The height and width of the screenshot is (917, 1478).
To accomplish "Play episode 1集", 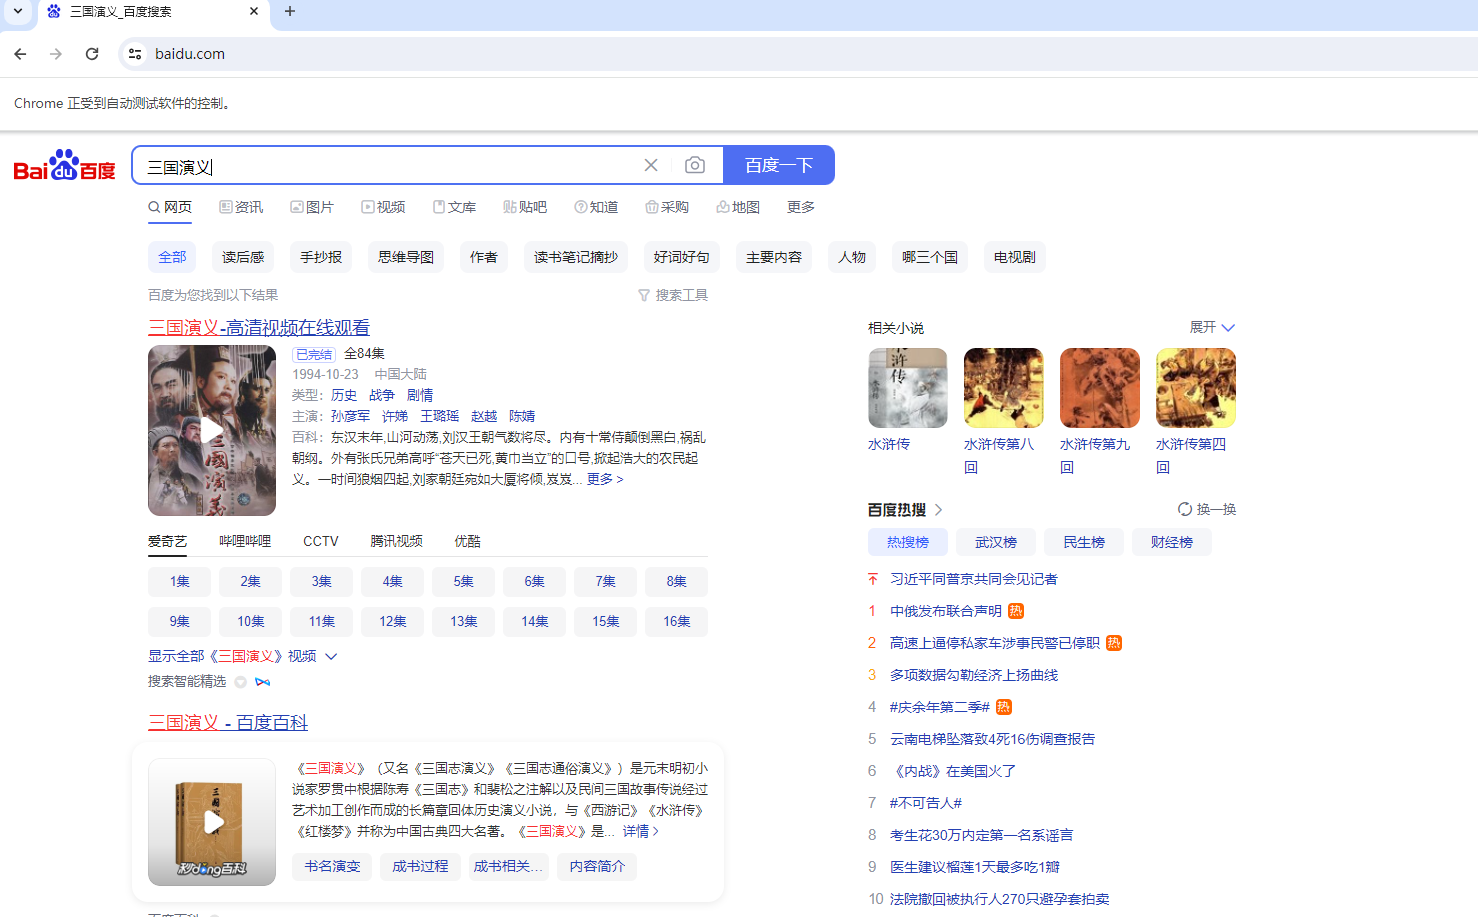I will pyautogui.click(x=180, y=582).
